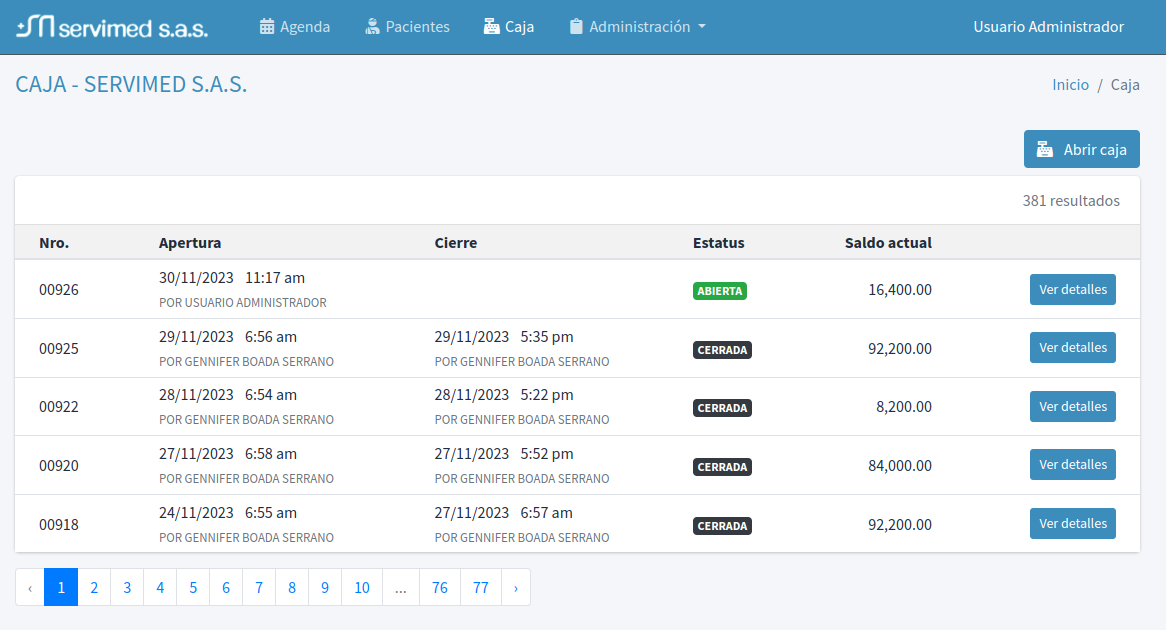Image resolution: width=1166 pixels, height=630 pixels.
Task: Go to previous page using left chevron
Action: 30,588
